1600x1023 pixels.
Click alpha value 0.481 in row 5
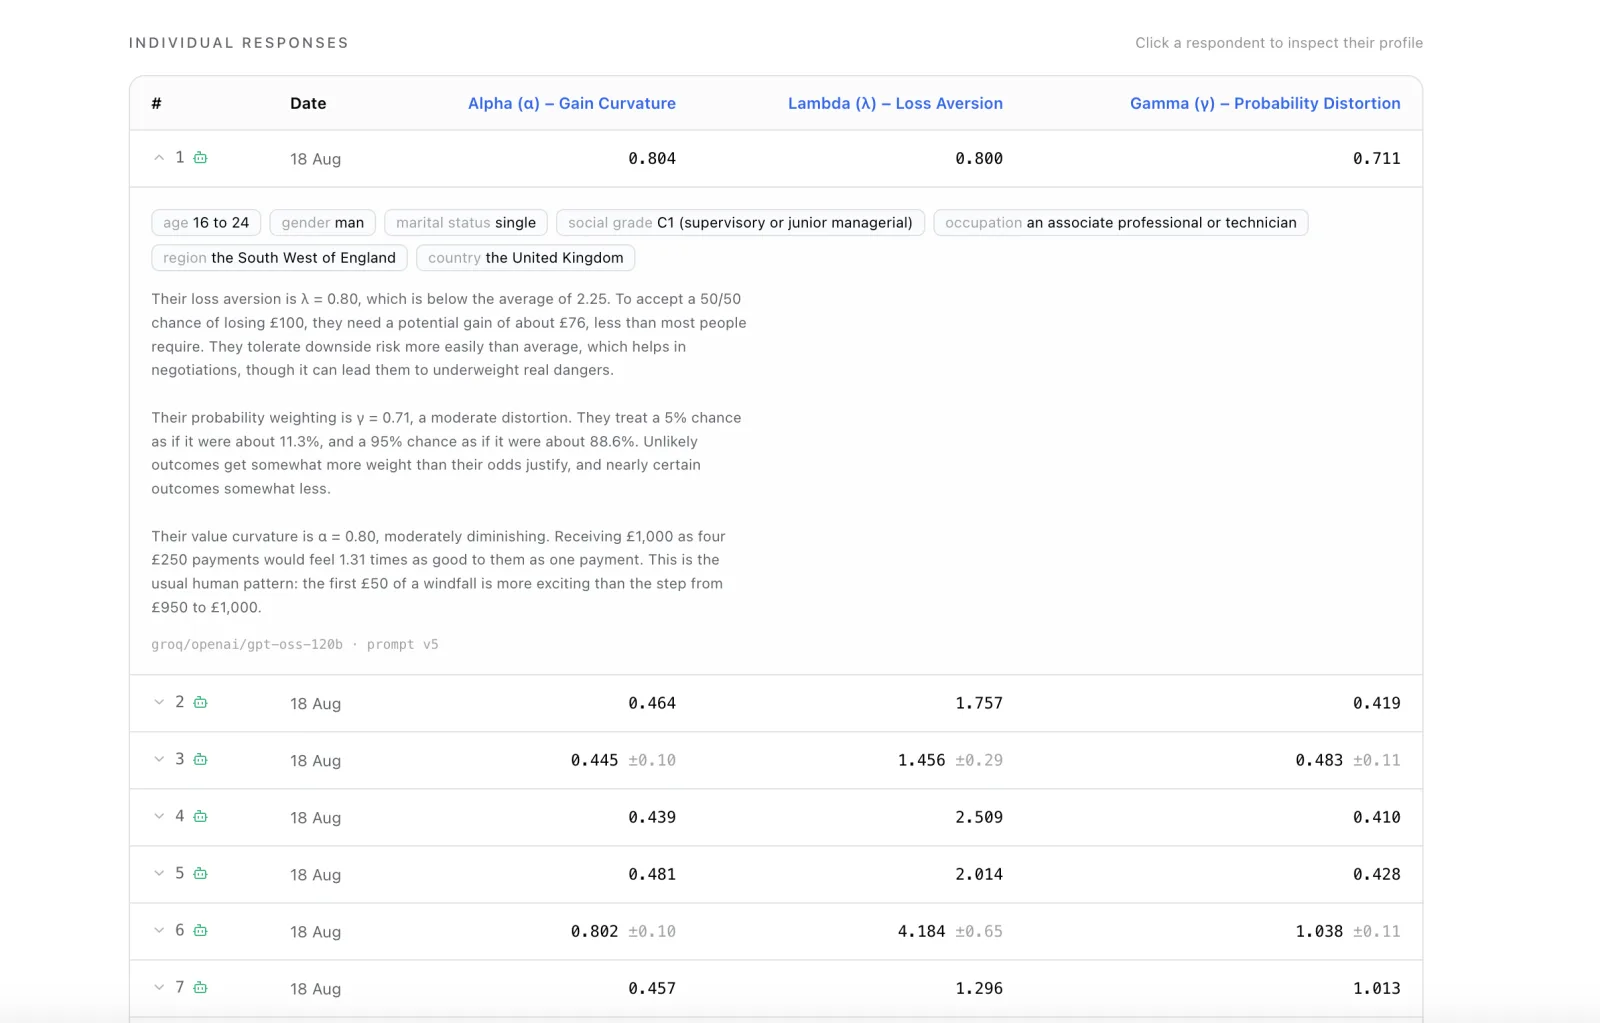[x=652, y=874]
